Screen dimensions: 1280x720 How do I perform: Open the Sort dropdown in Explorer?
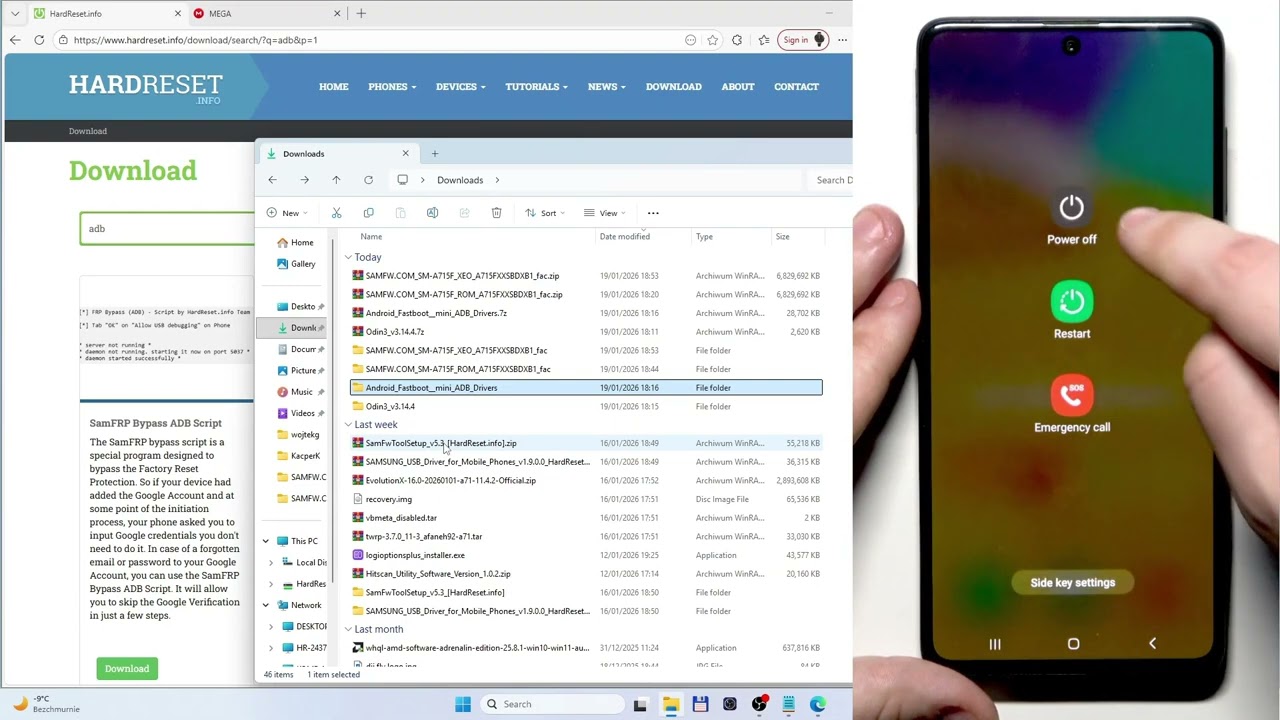click(545, 213)
